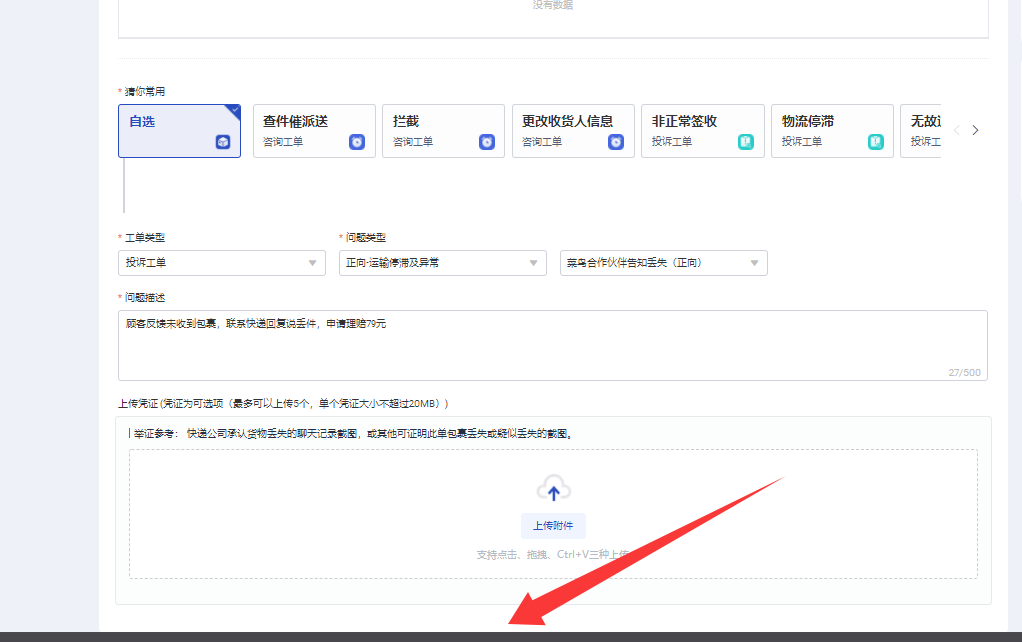This screenshot has height=642, width=1022.
Task: Select the 自选 option card
Action: 179,131
